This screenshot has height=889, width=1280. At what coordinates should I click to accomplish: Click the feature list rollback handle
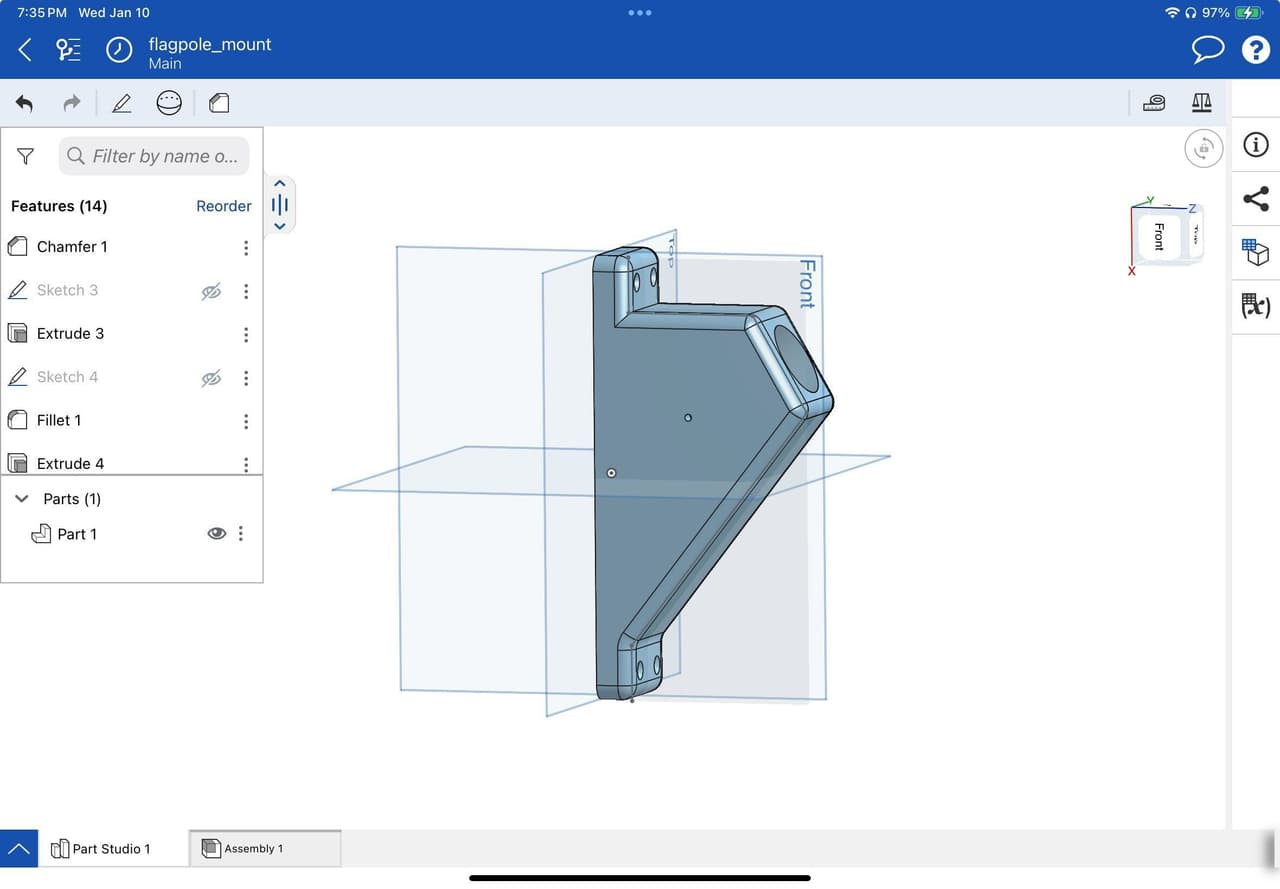(280, 205)
